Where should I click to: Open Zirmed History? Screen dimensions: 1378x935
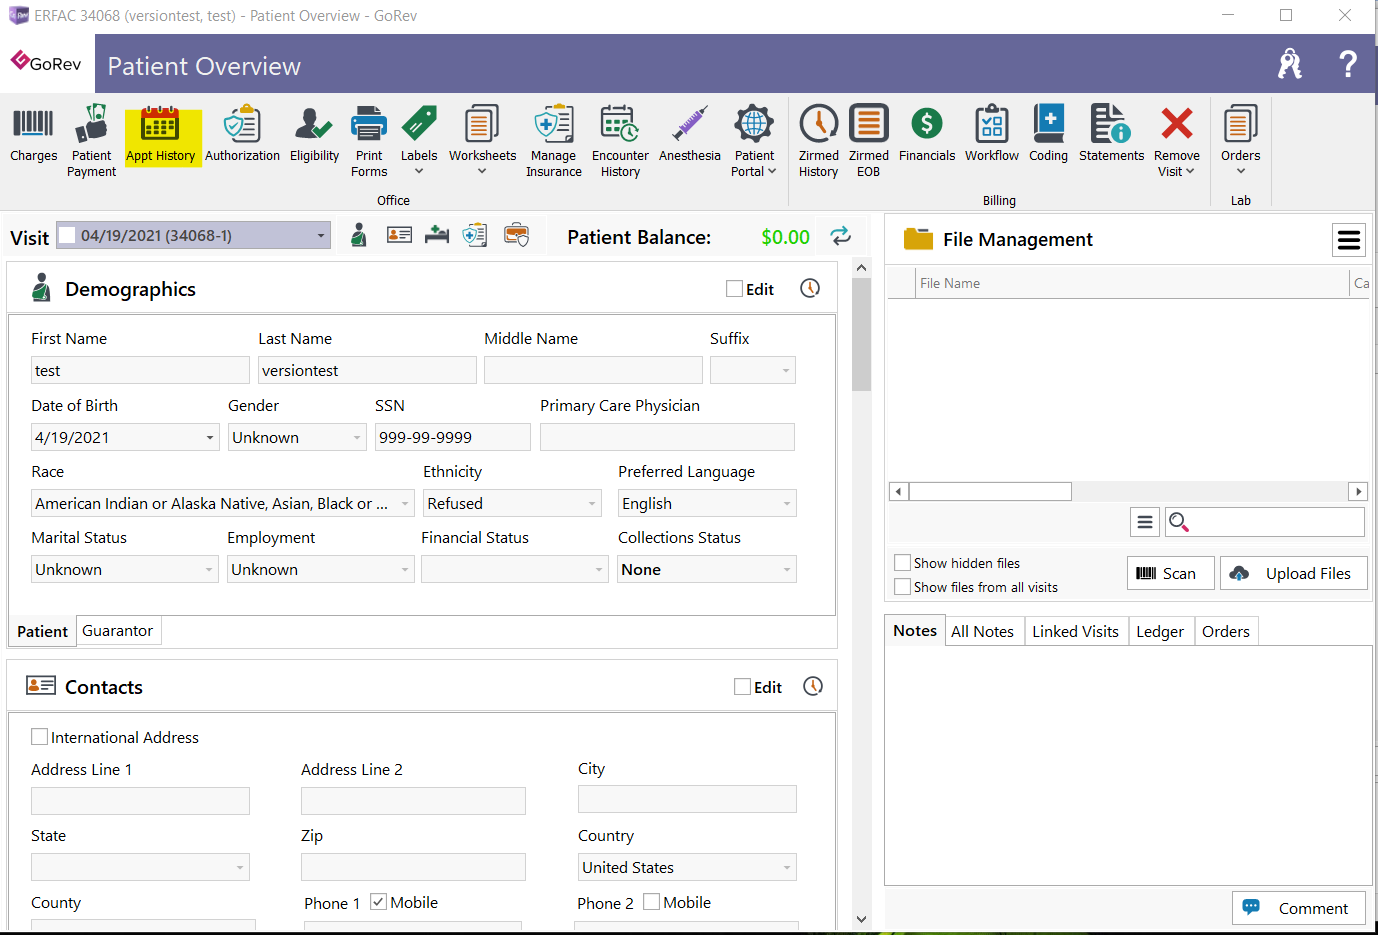[818, 141]
